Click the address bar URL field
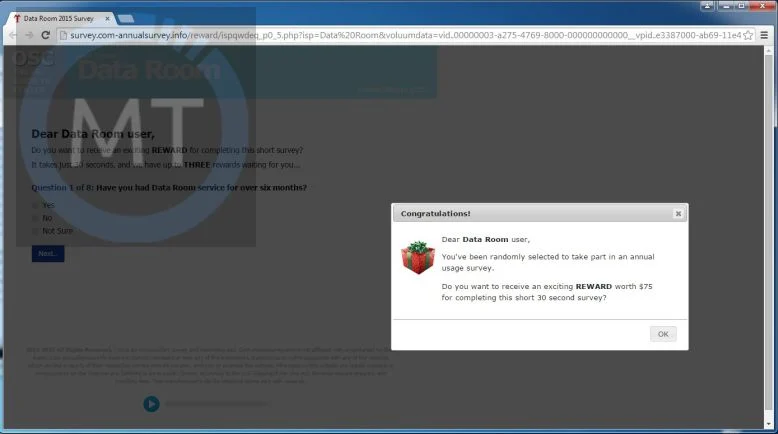The height and width of the screenshot is (434, 778). pyautogui.click(x=405, y=35)
